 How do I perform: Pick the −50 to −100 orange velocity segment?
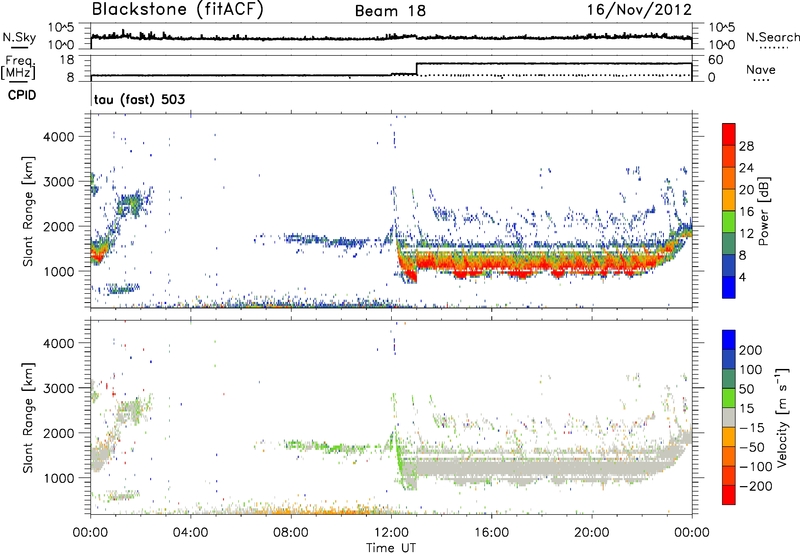729,456
